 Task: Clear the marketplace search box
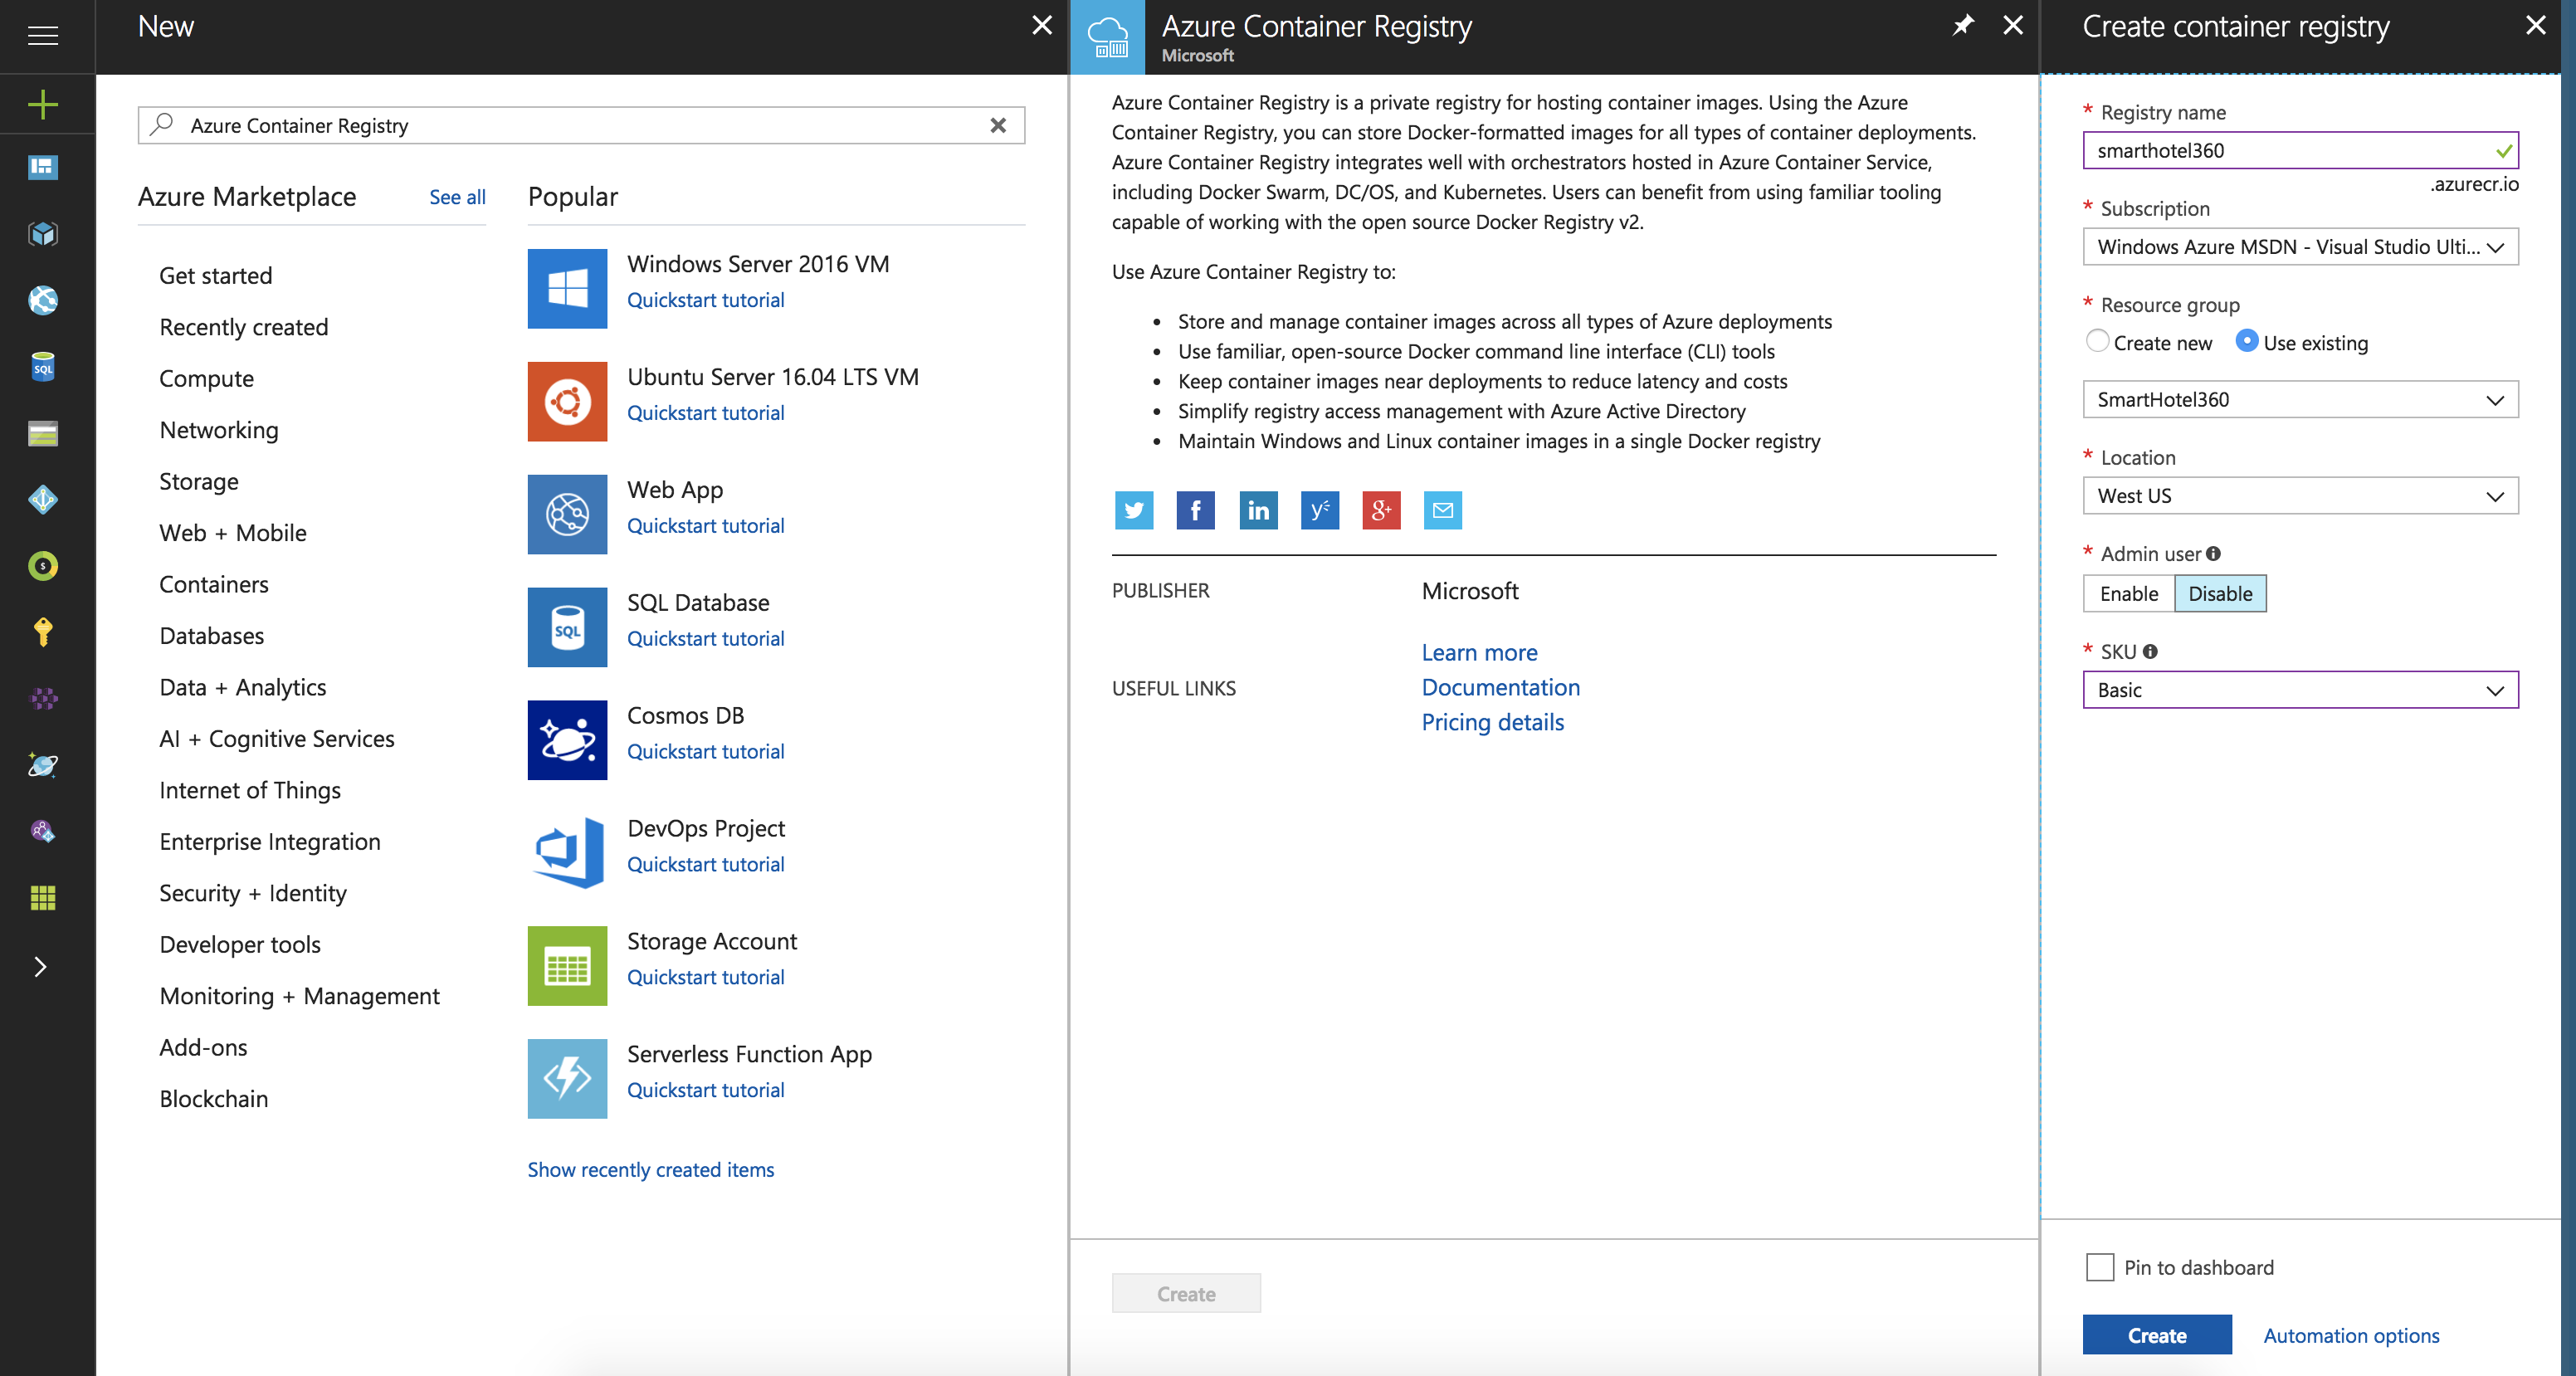tap(997, 125)
